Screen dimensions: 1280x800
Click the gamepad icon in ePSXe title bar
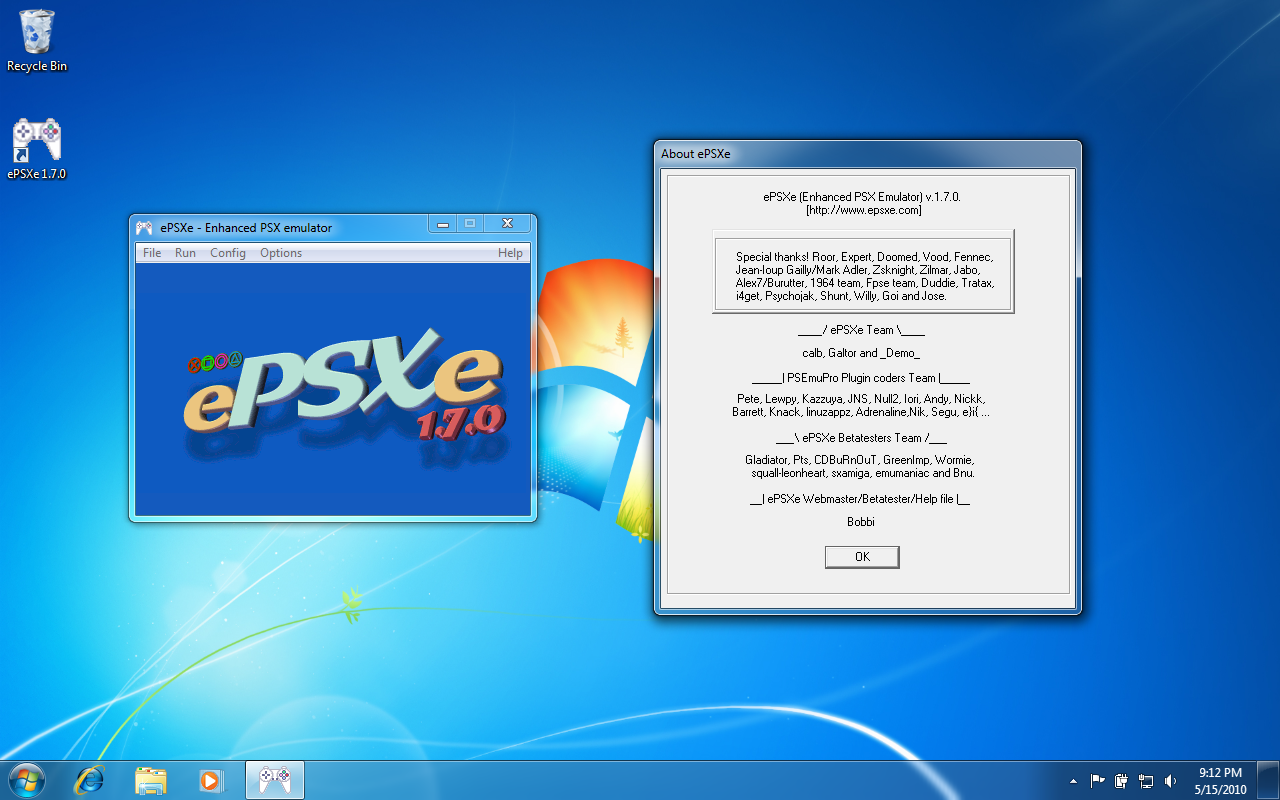pos(145,227)
